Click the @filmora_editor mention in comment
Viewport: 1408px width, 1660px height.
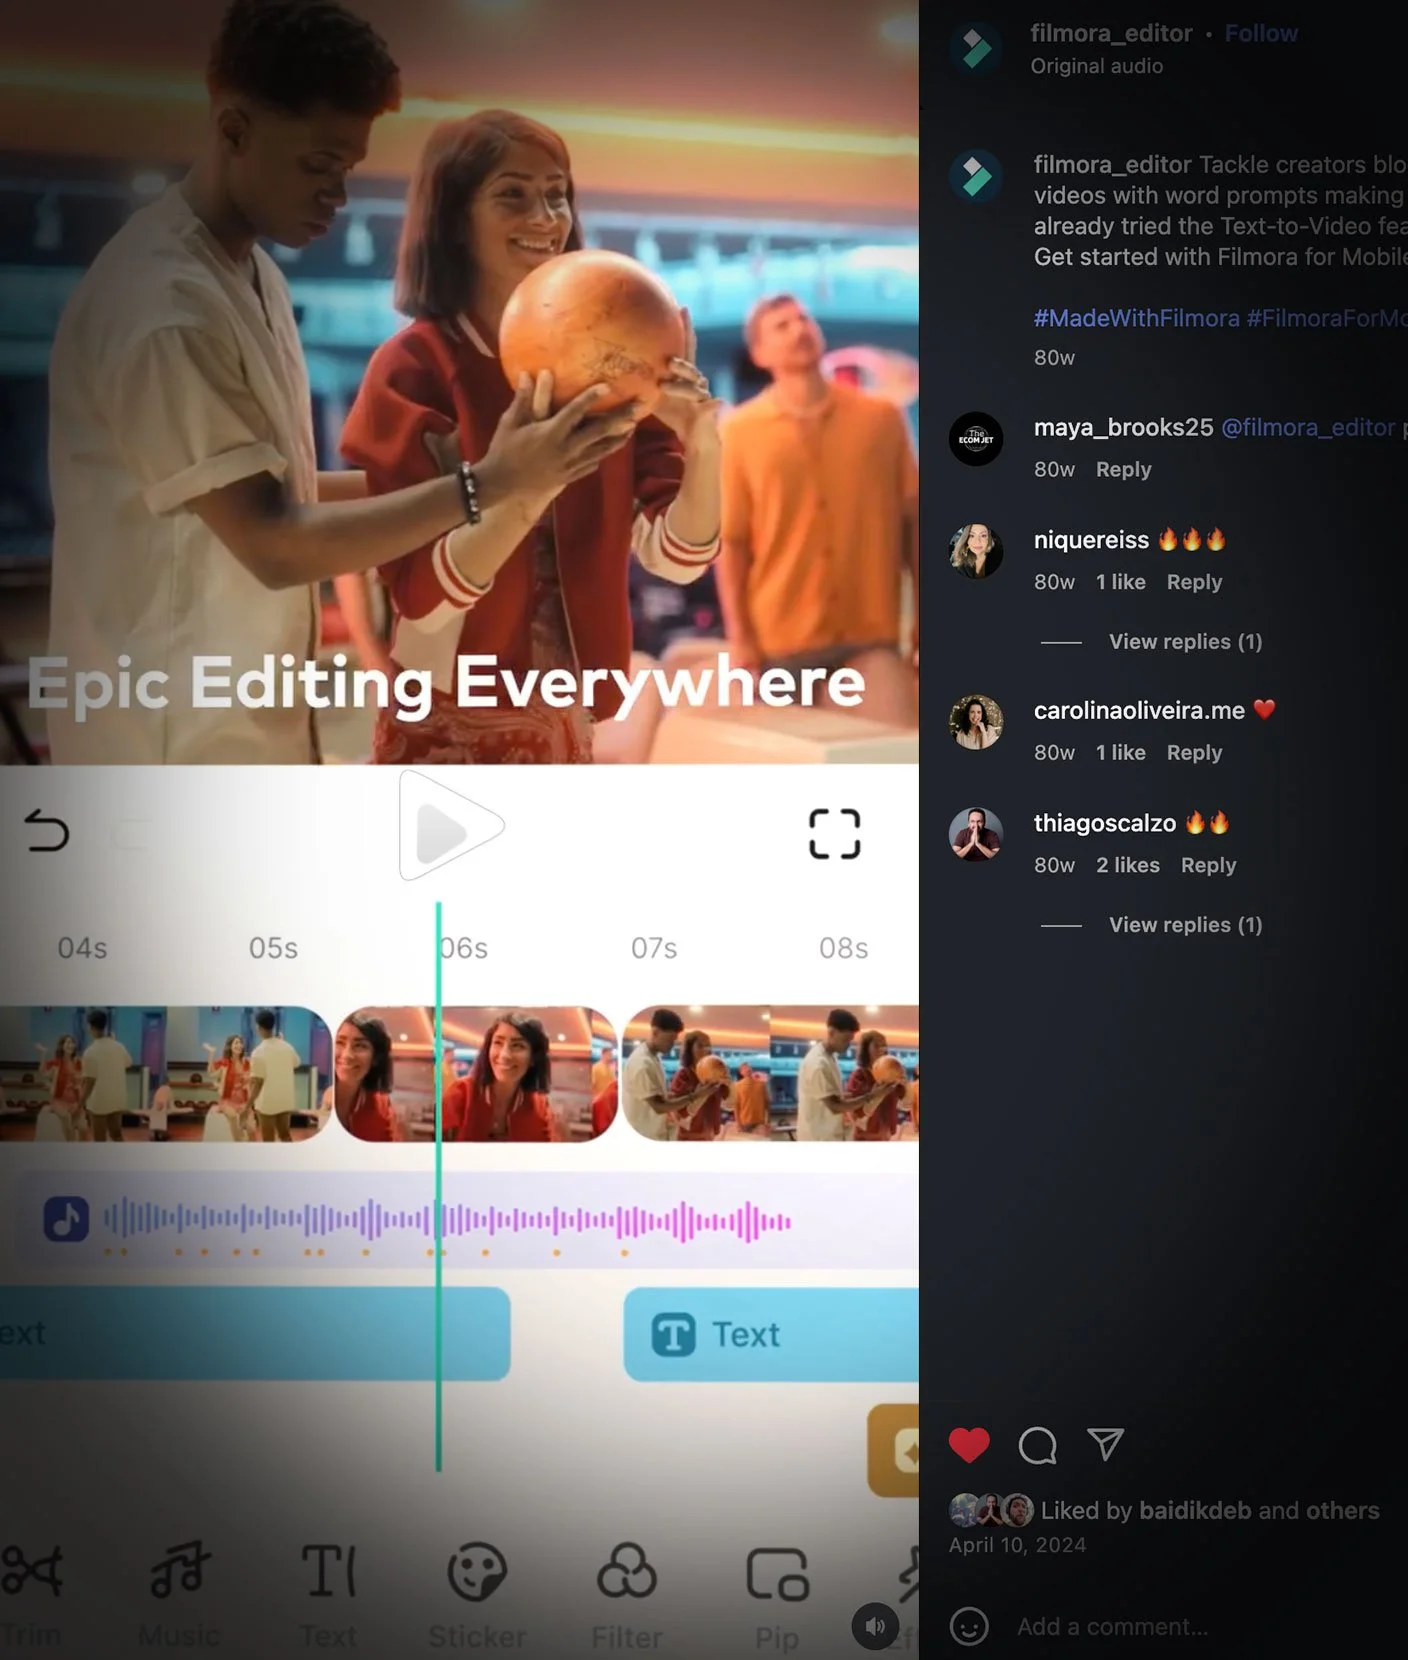(1308, 427)
